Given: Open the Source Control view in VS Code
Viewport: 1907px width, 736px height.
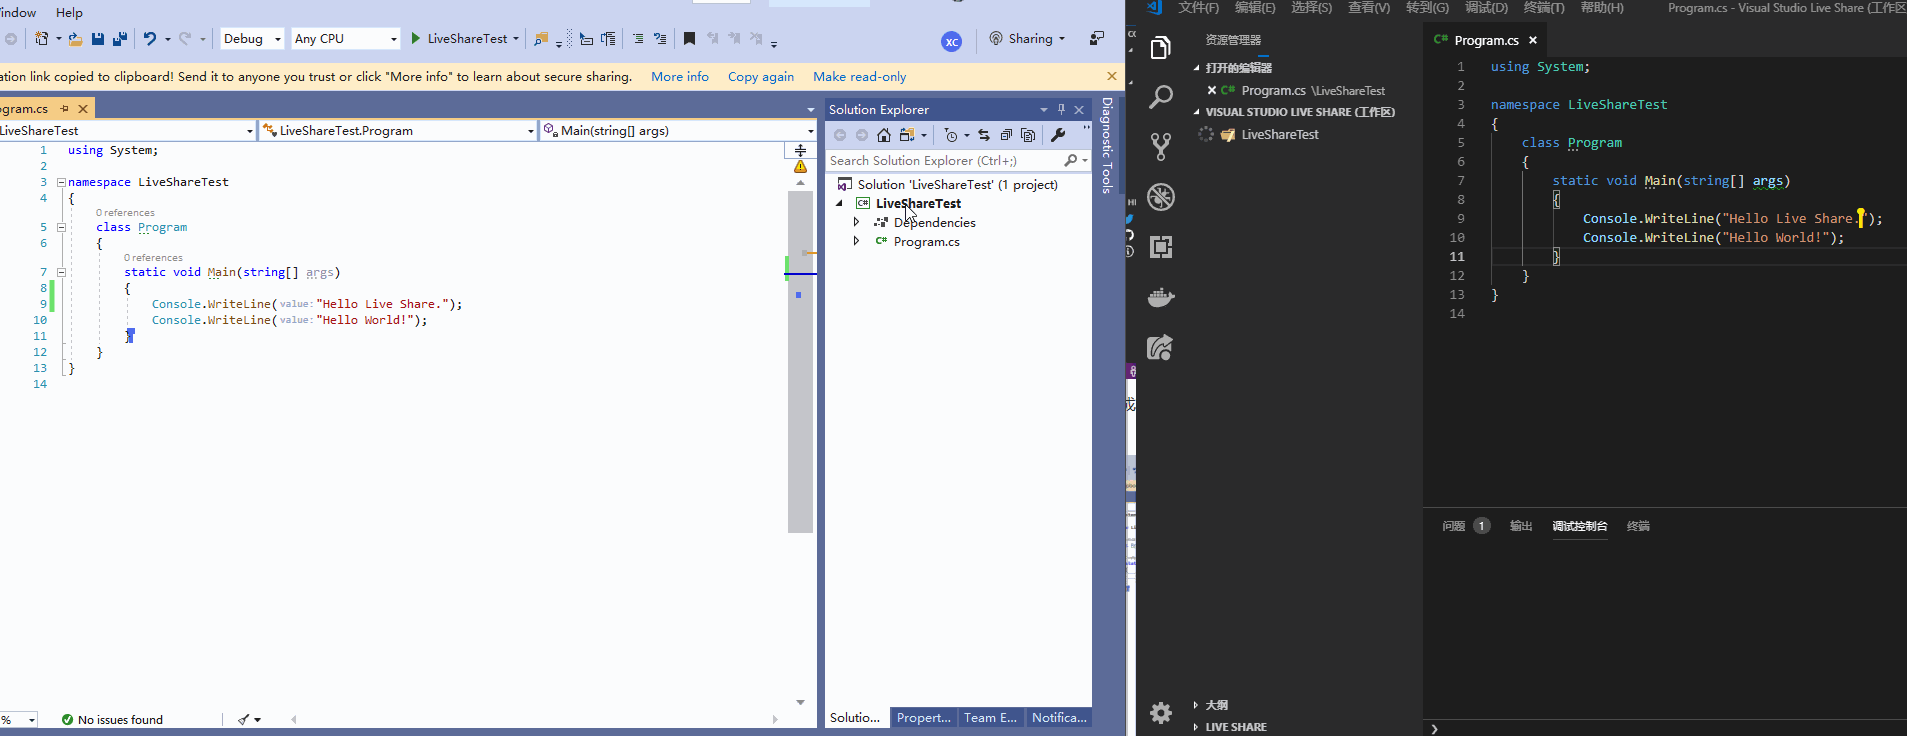Looking at the screenshot, I should point(1160,147).
